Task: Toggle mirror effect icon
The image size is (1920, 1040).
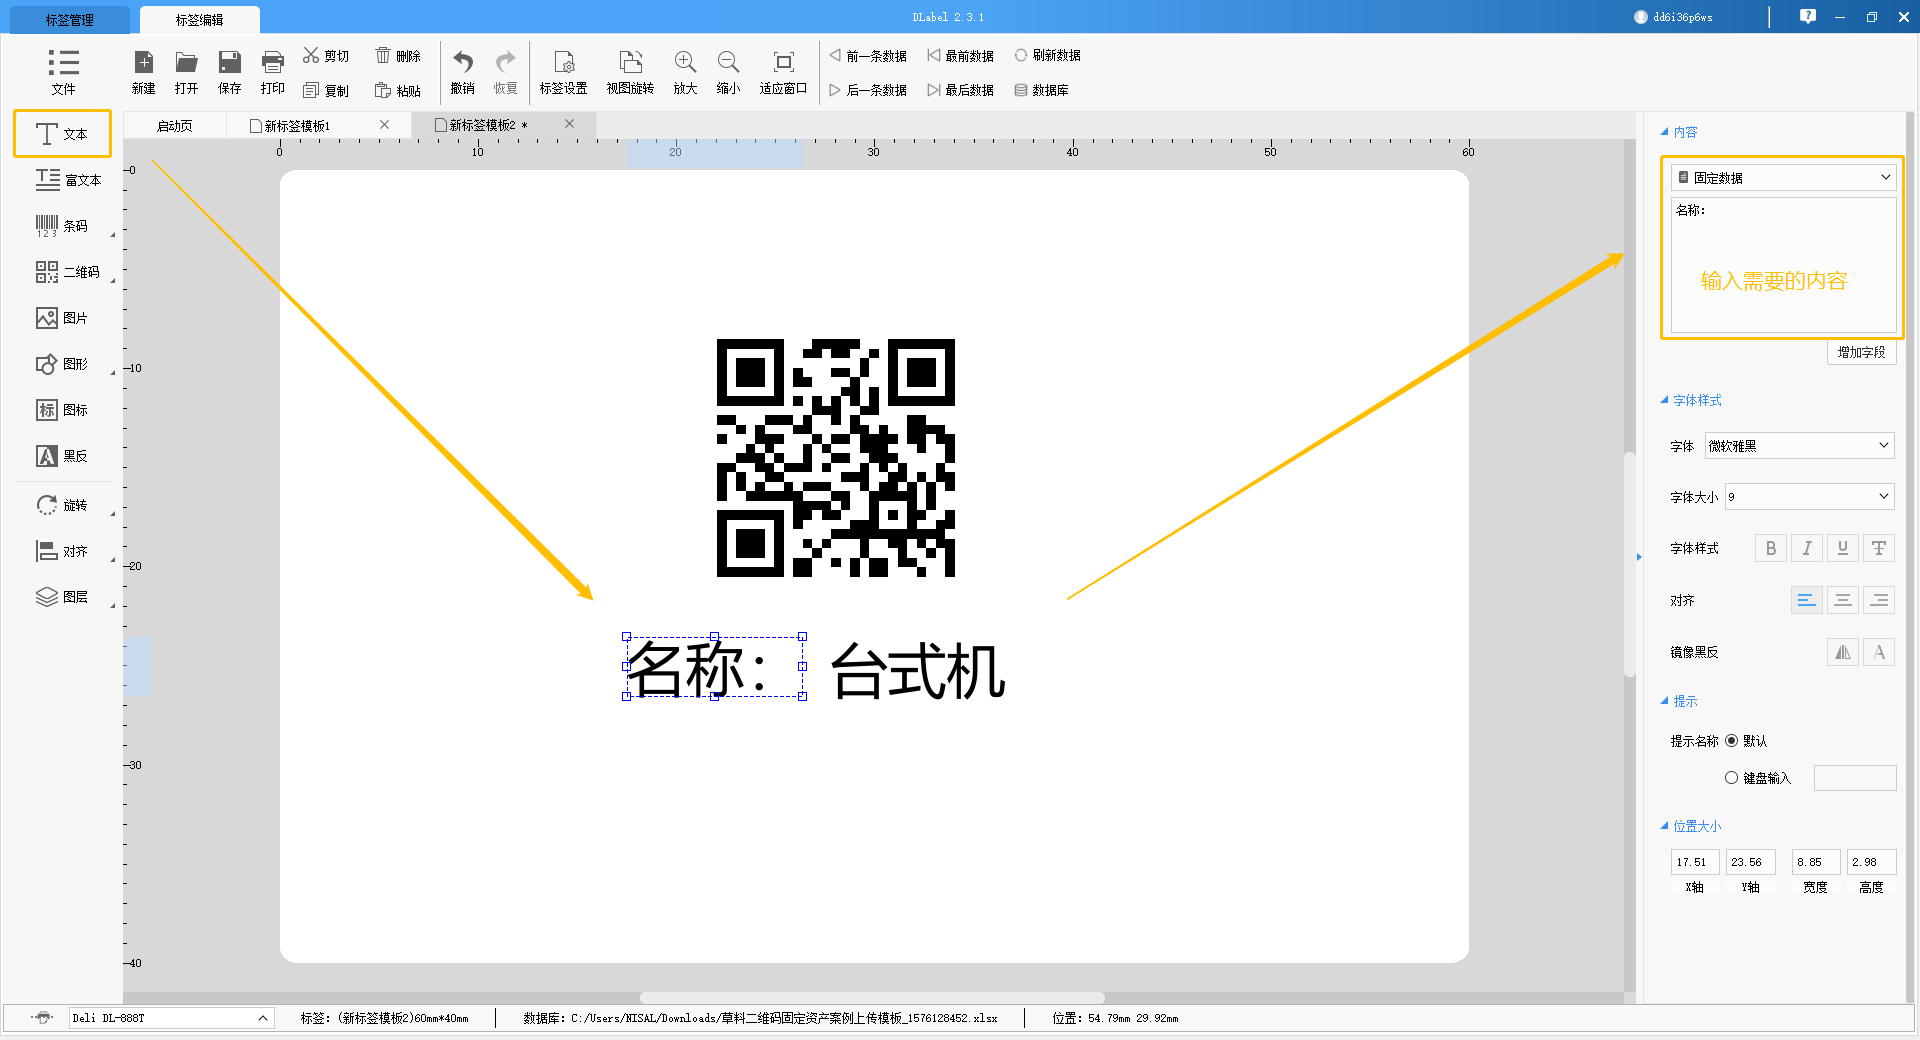Action: 1842,652
